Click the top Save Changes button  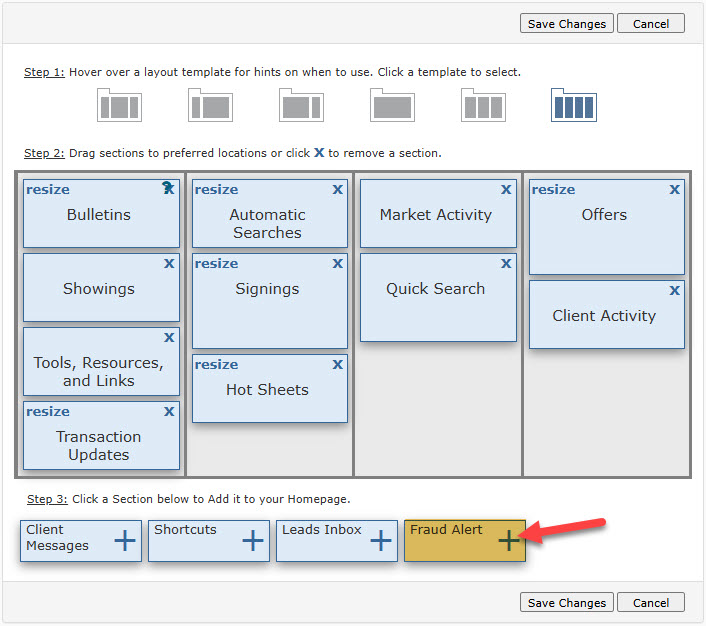pos(567,23)
